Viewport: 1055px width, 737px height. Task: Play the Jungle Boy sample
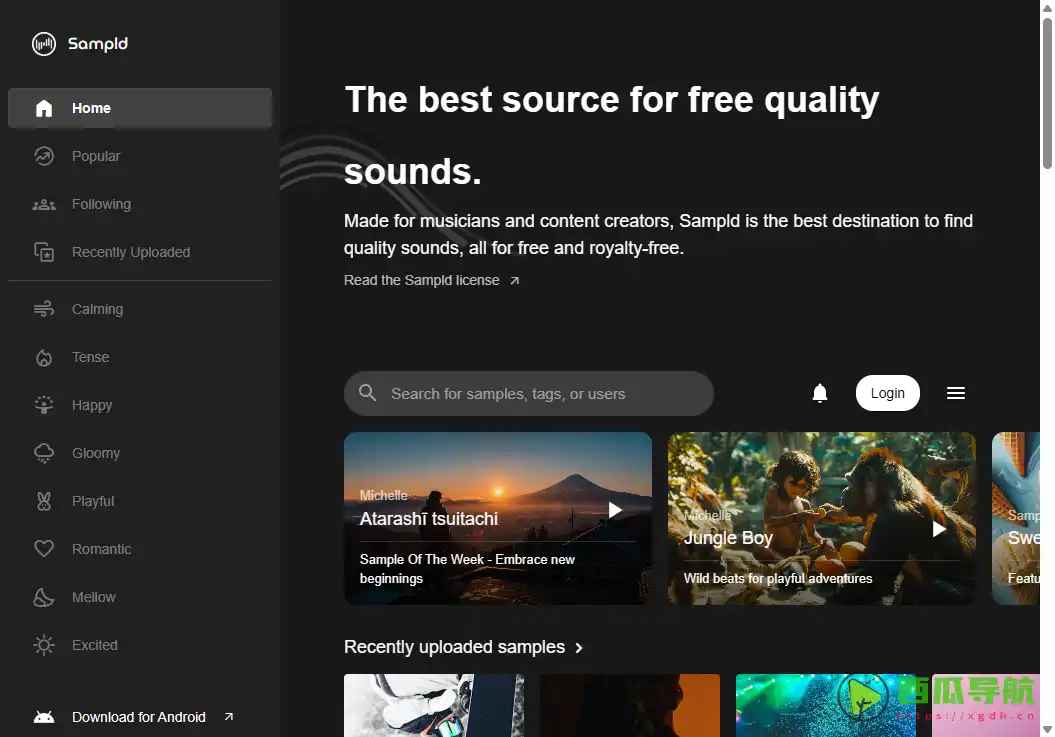click(x=939, y=529)
